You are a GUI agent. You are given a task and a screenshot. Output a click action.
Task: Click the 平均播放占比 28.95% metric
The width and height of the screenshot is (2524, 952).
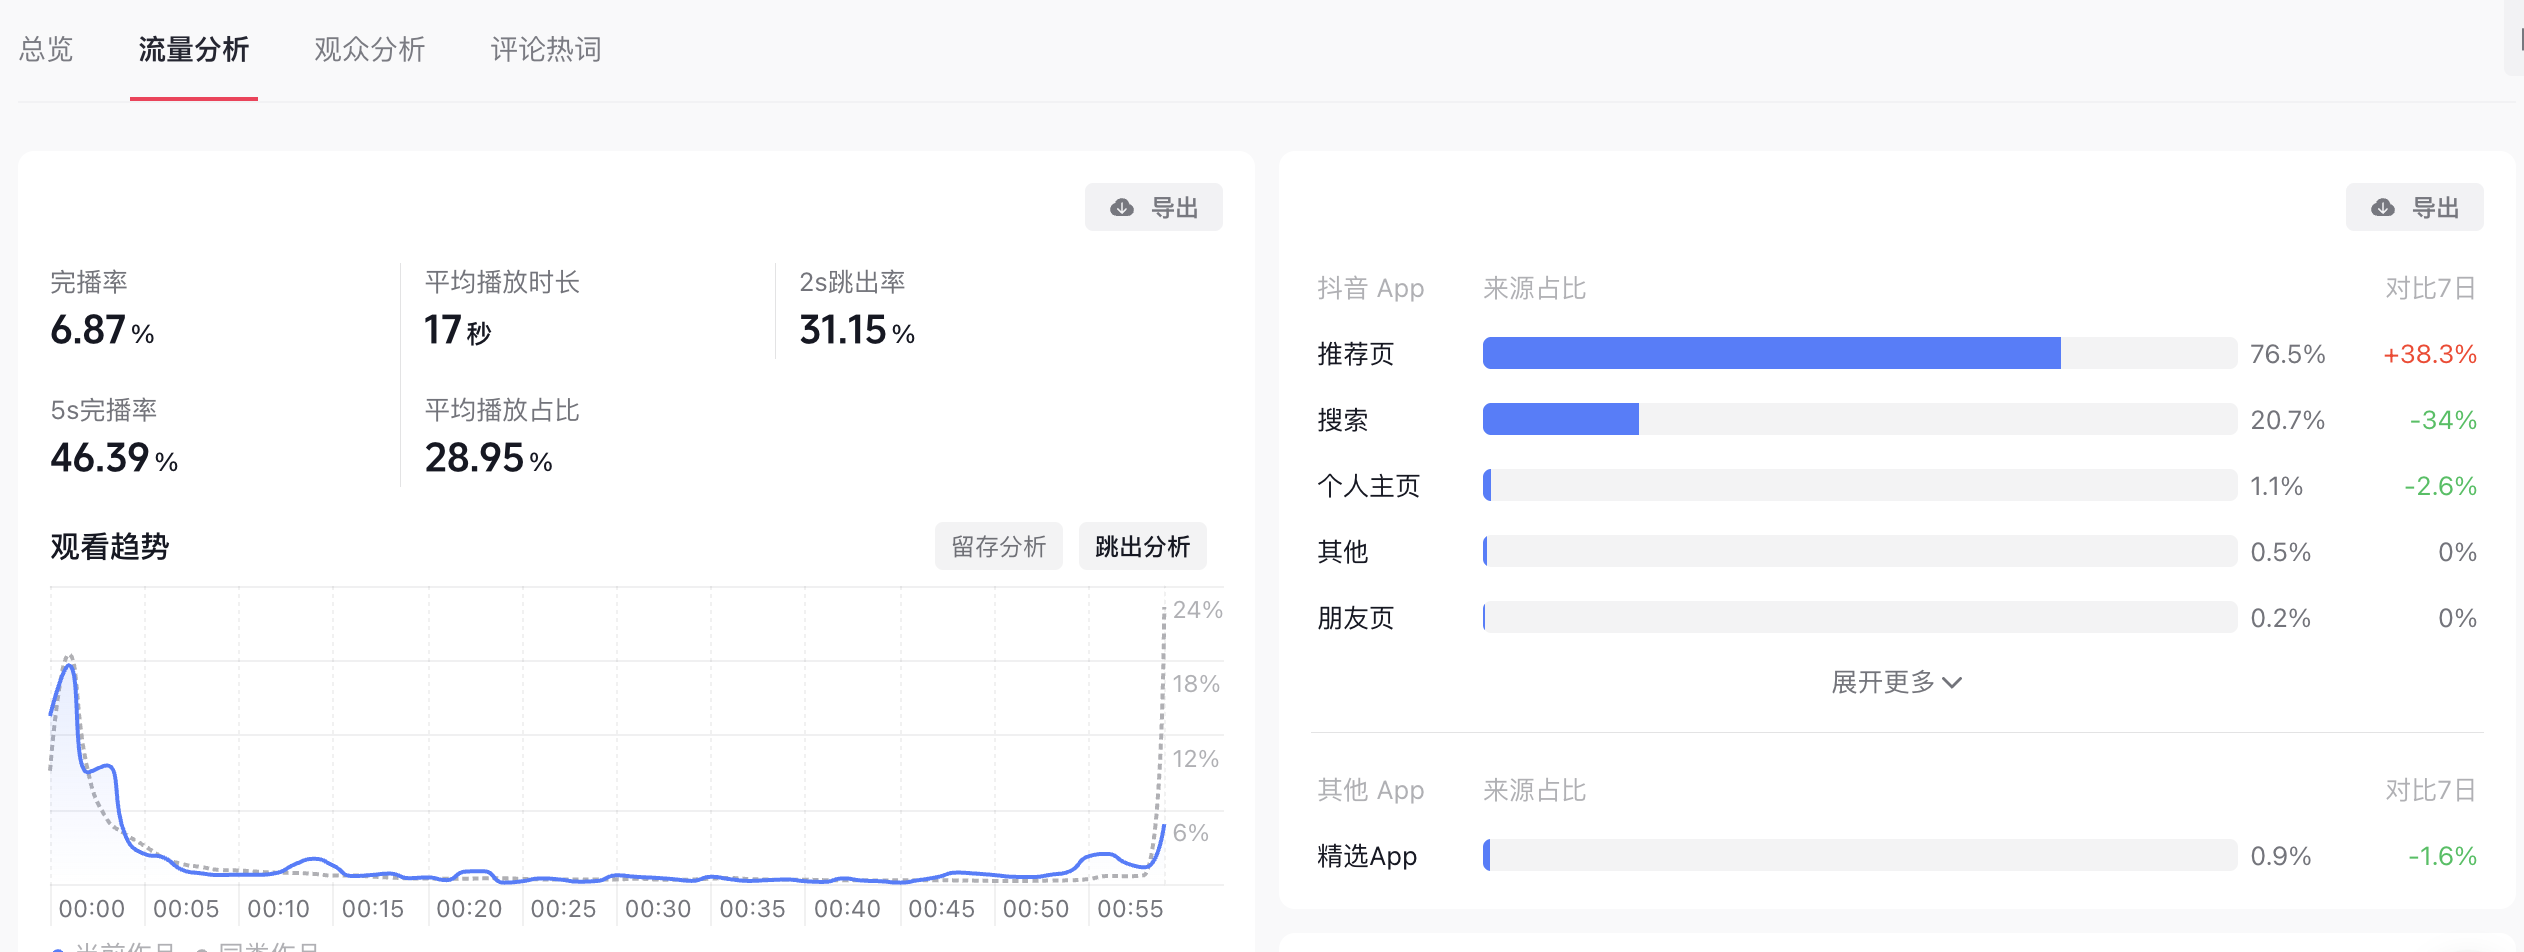[x=502, y=437]
